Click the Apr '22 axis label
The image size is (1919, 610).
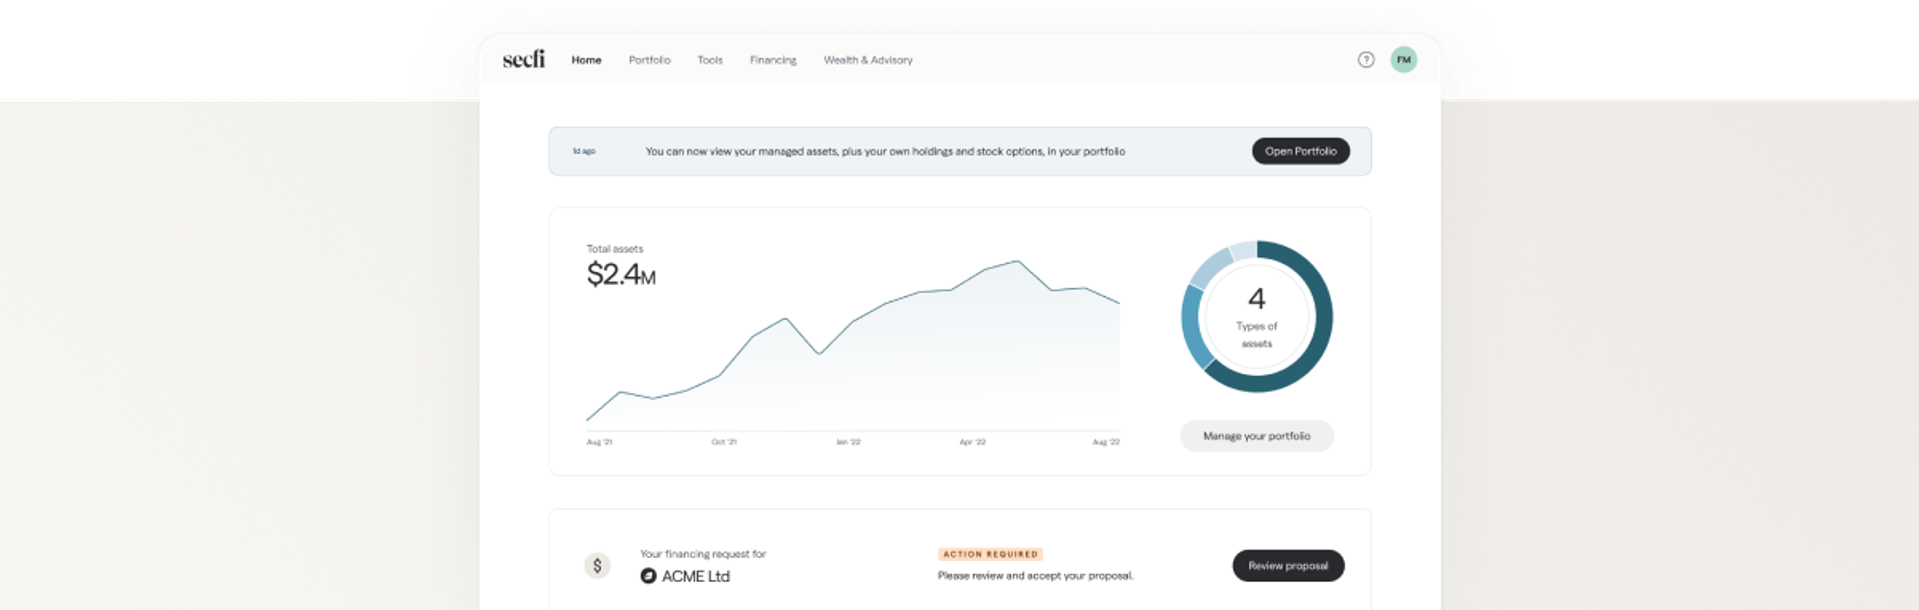click(x=972, y=442)
